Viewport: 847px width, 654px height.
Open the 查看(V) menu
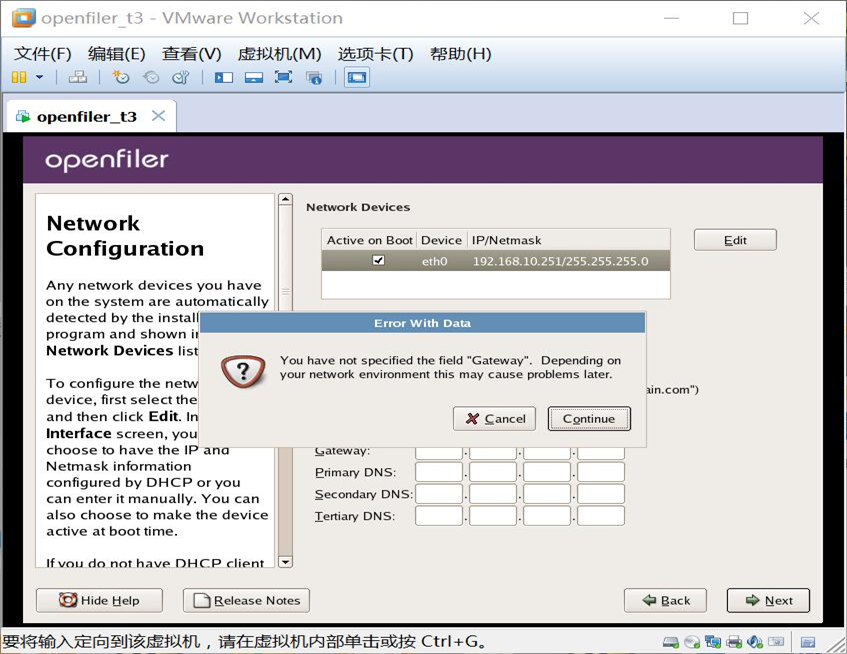191,53
